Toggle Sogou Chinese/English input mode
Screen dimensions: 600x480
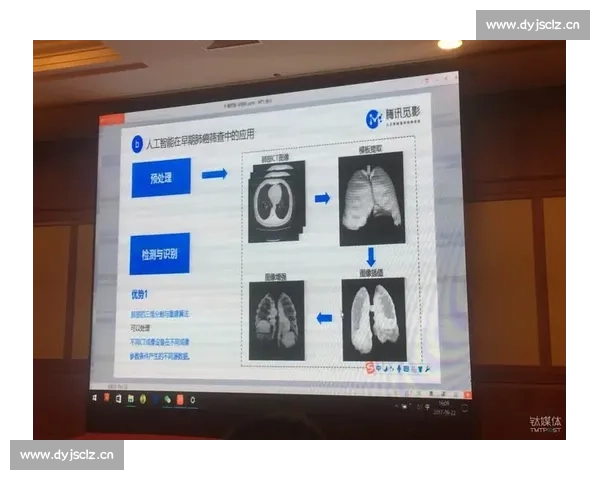(x=378, y=368)
